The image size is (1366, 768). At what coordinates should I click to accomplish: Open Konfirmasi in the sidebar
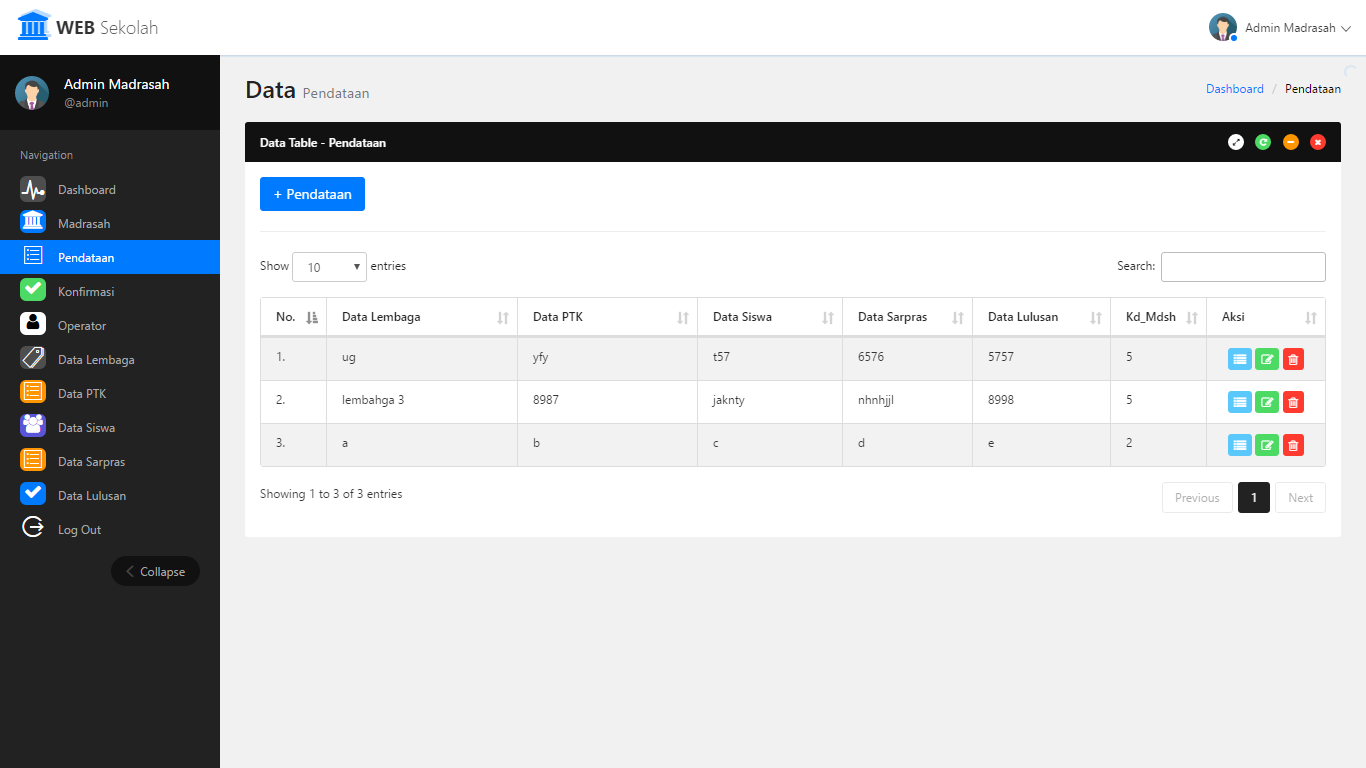(86, 291)
